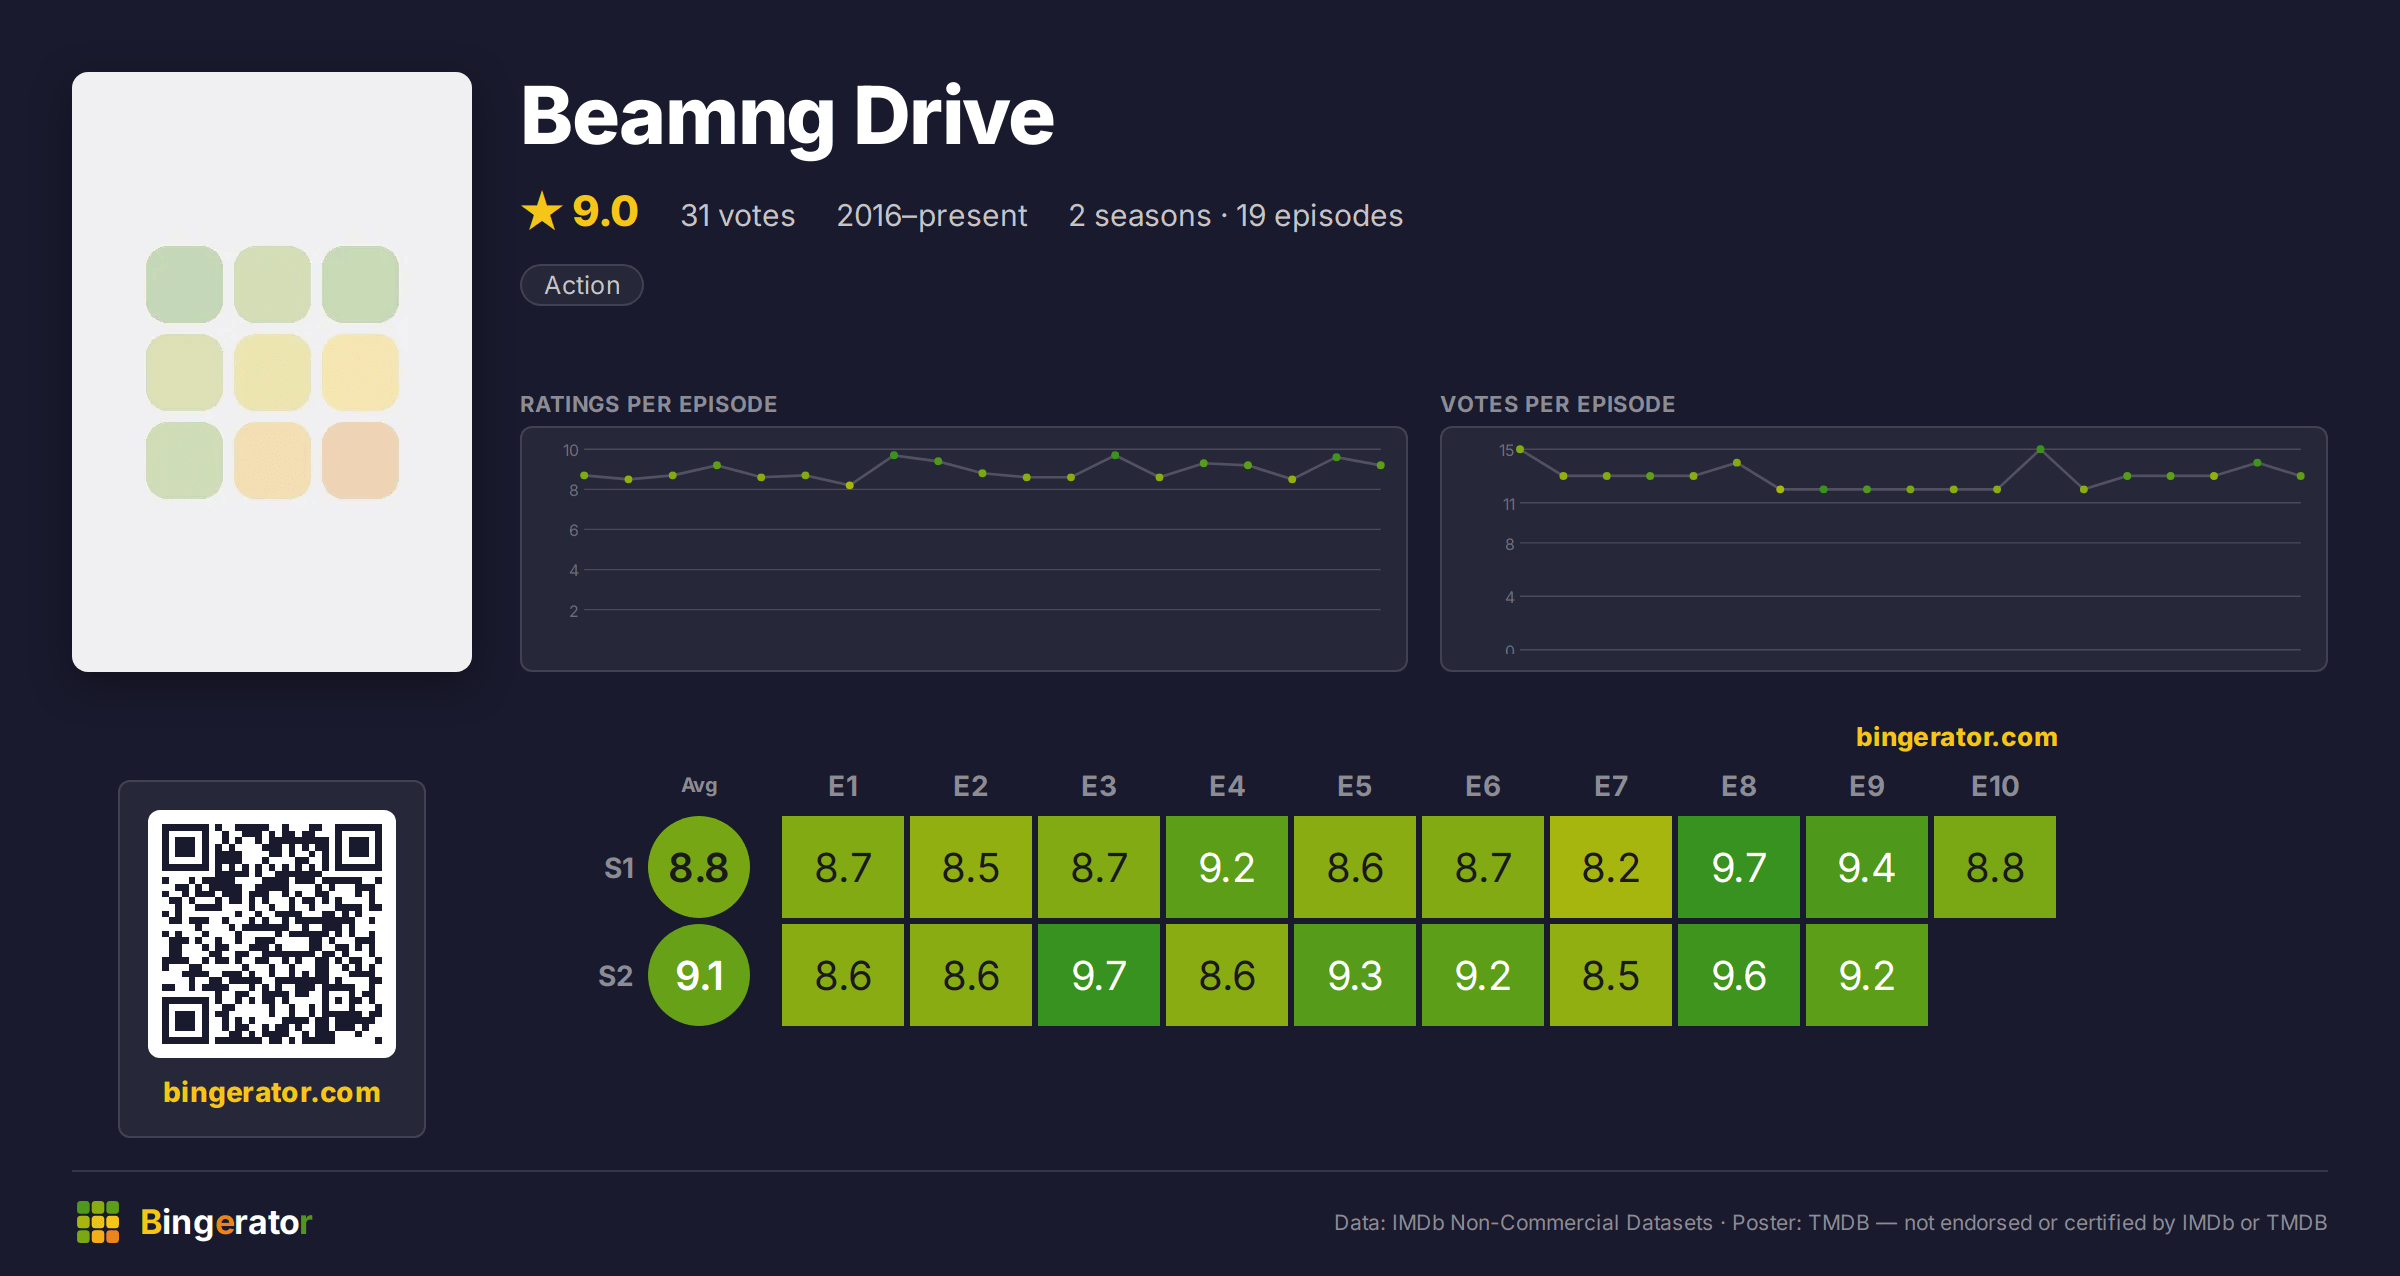Open bingerator.com link below QR code
The width and height of the screenshot is (2400, 1276).
tap(272, 1092)
